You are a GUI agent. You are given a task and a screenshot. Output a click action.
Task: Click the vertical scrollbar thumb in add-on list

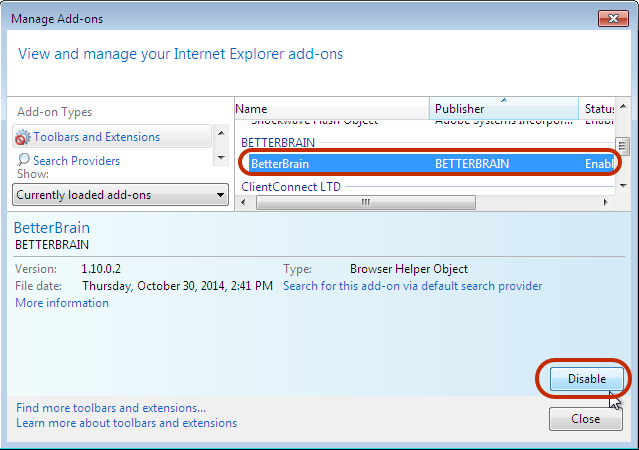click(622, 146)
